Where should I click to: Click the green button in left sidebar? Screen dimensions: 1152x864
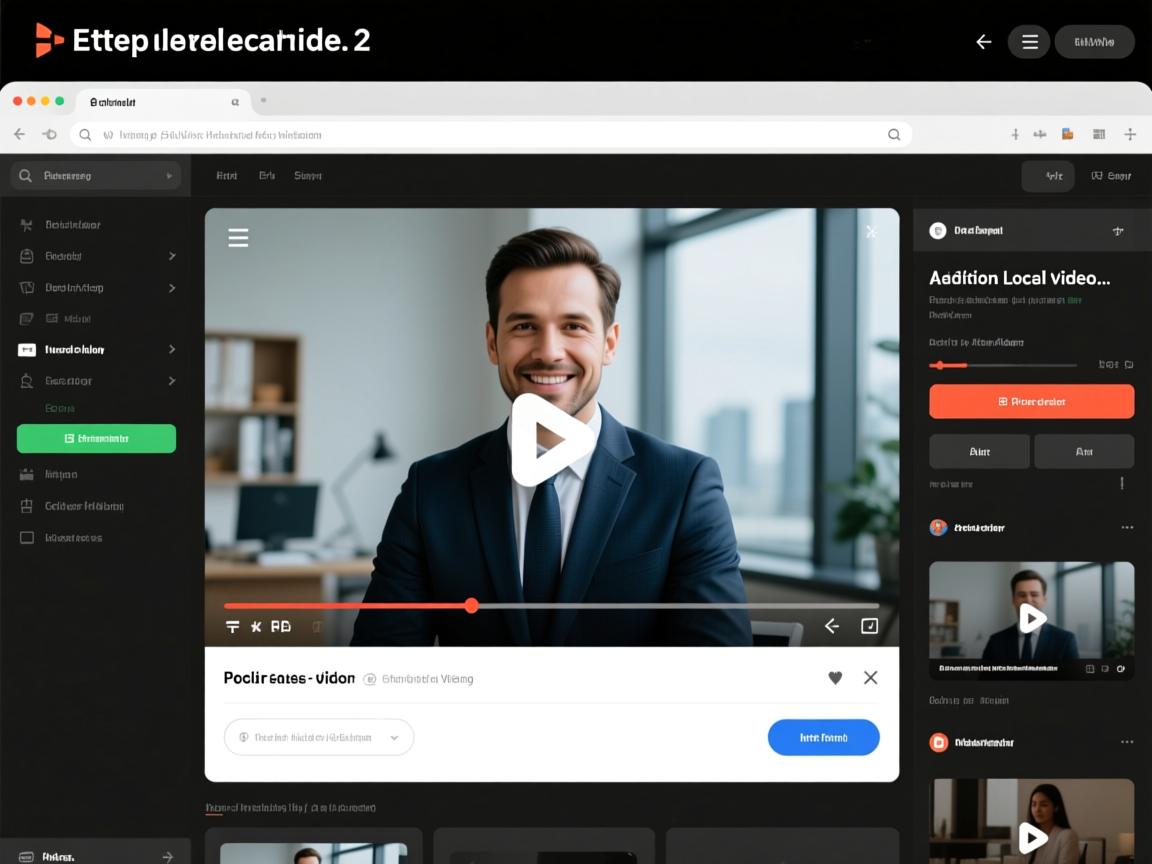[96, 438]
